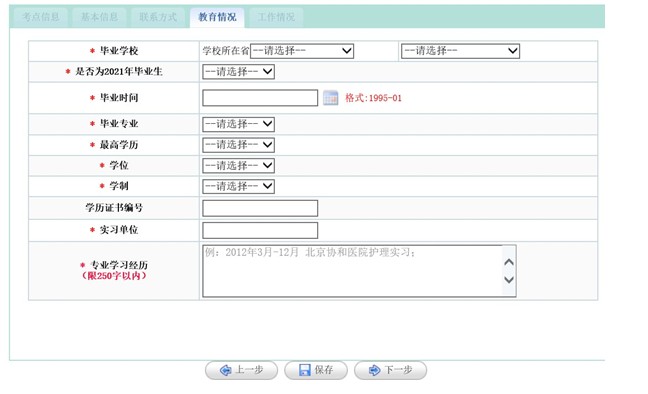The width and height of the screenshot is (648, 394).
Task: Open the 学位 dropdown
Action: [238, 165]
